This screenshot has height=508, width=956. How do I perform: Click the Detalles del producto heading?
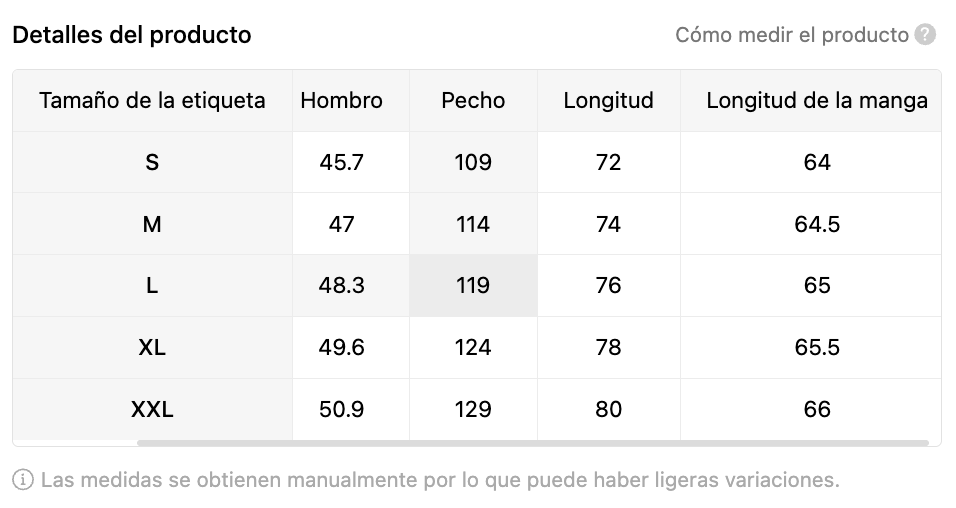tap(131, 35)
